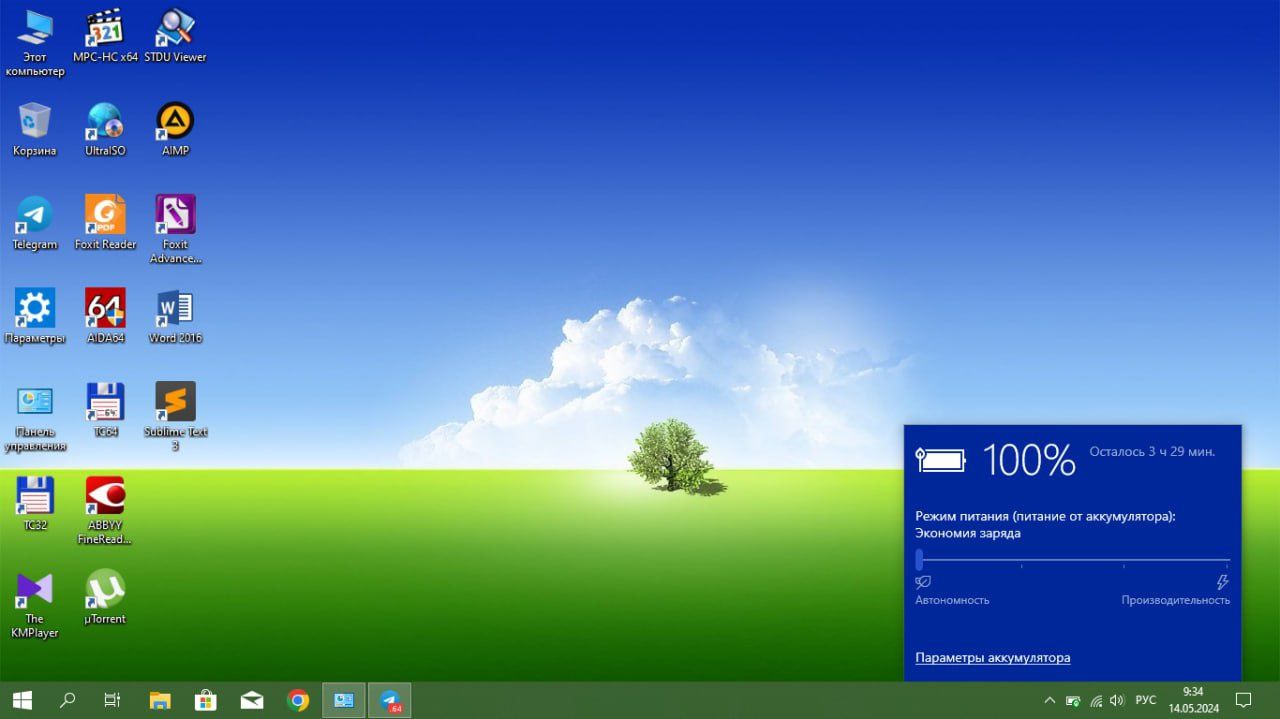Select the UltraISO desktop shortcut
The height and width of the screenshot is (719, 1280).
tap(105, 130)
